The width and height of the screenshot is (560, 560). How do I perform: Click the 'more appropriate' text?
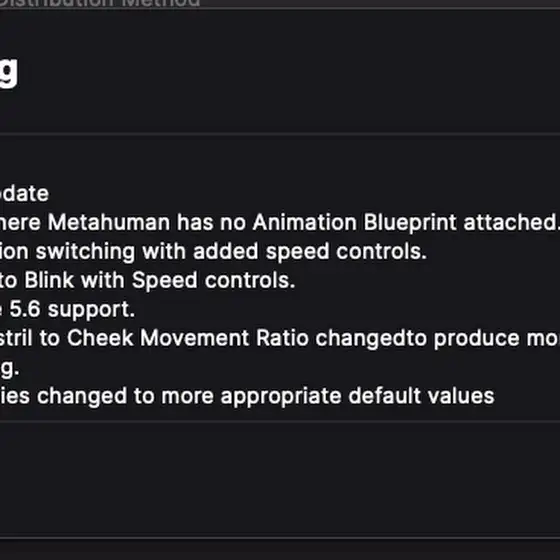click(251, 397)
